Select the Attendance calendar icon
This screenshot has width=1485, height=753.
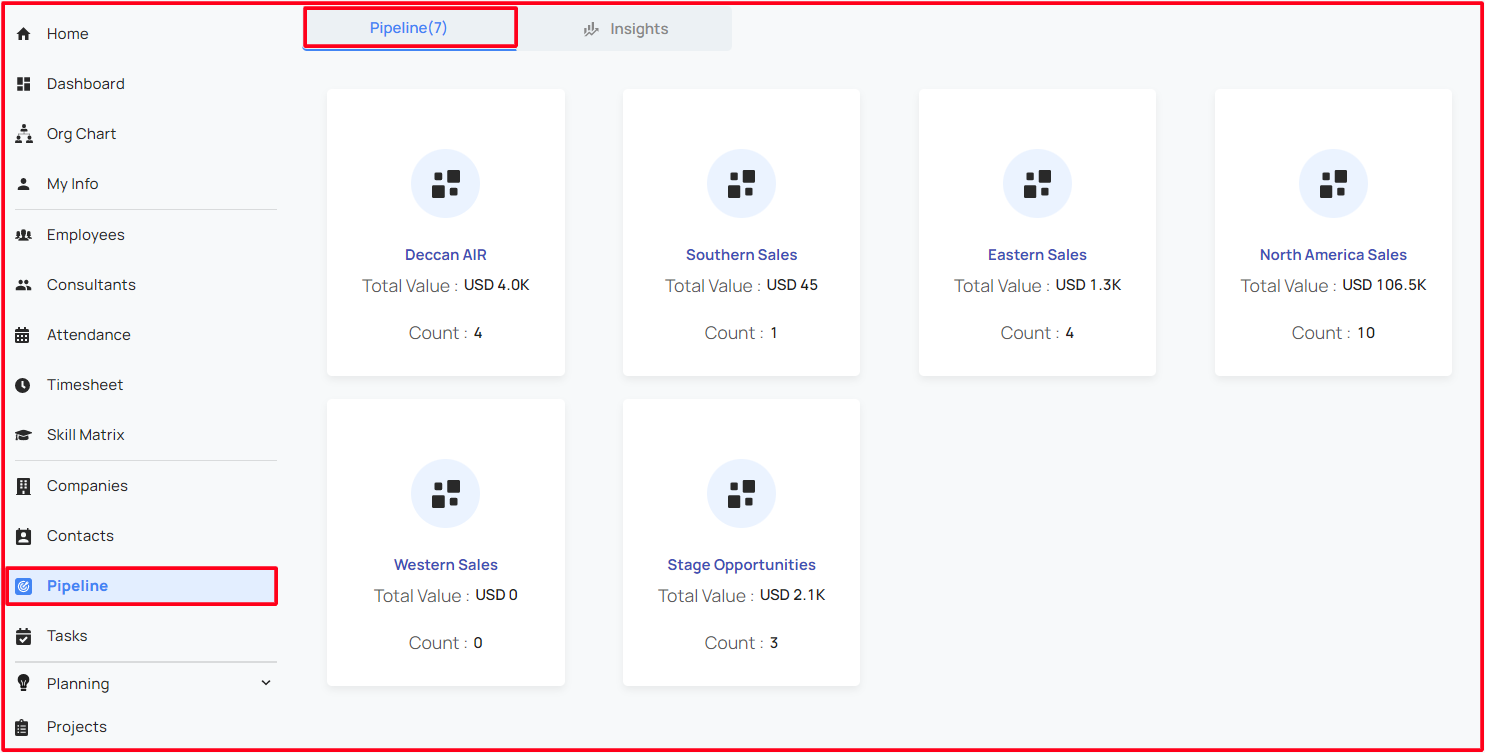pos(23,335)
